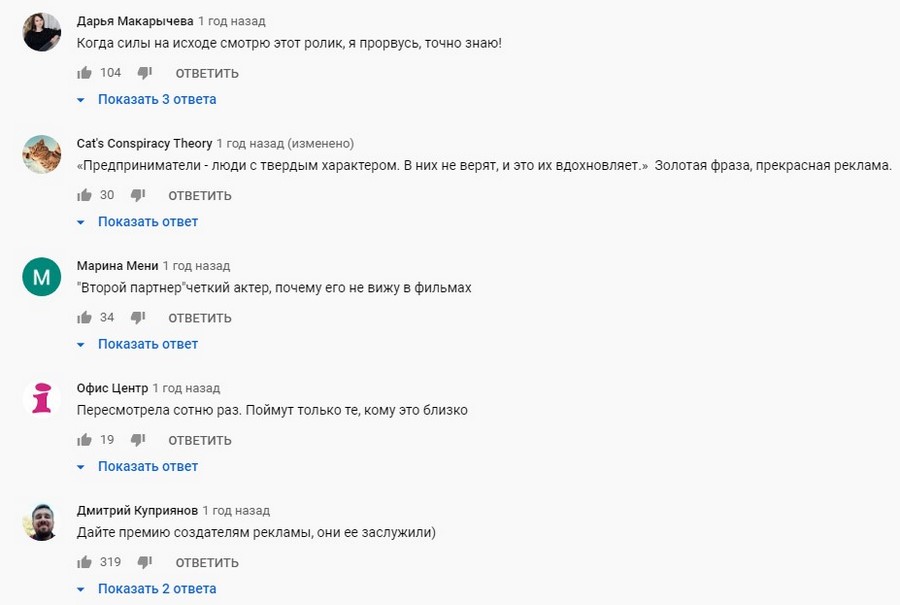The image size is (900, 605).
Task: Like Cat's Conspiracy Theory's comment
Action: pos(84,195)
